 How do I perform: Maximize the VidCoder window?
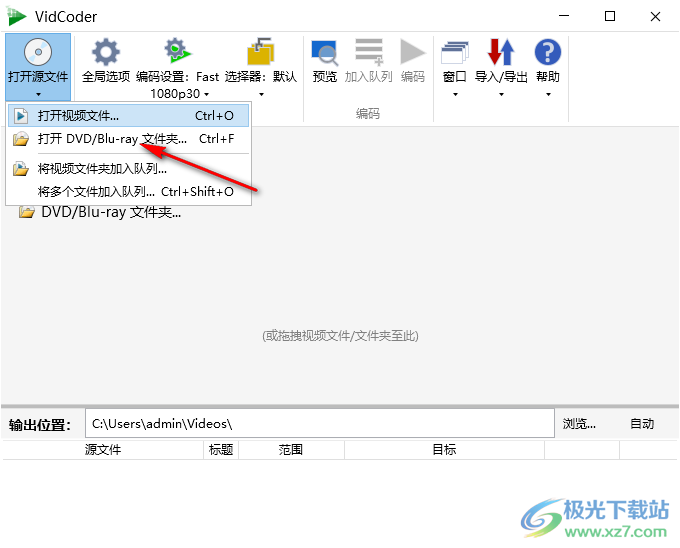point(610,16)
